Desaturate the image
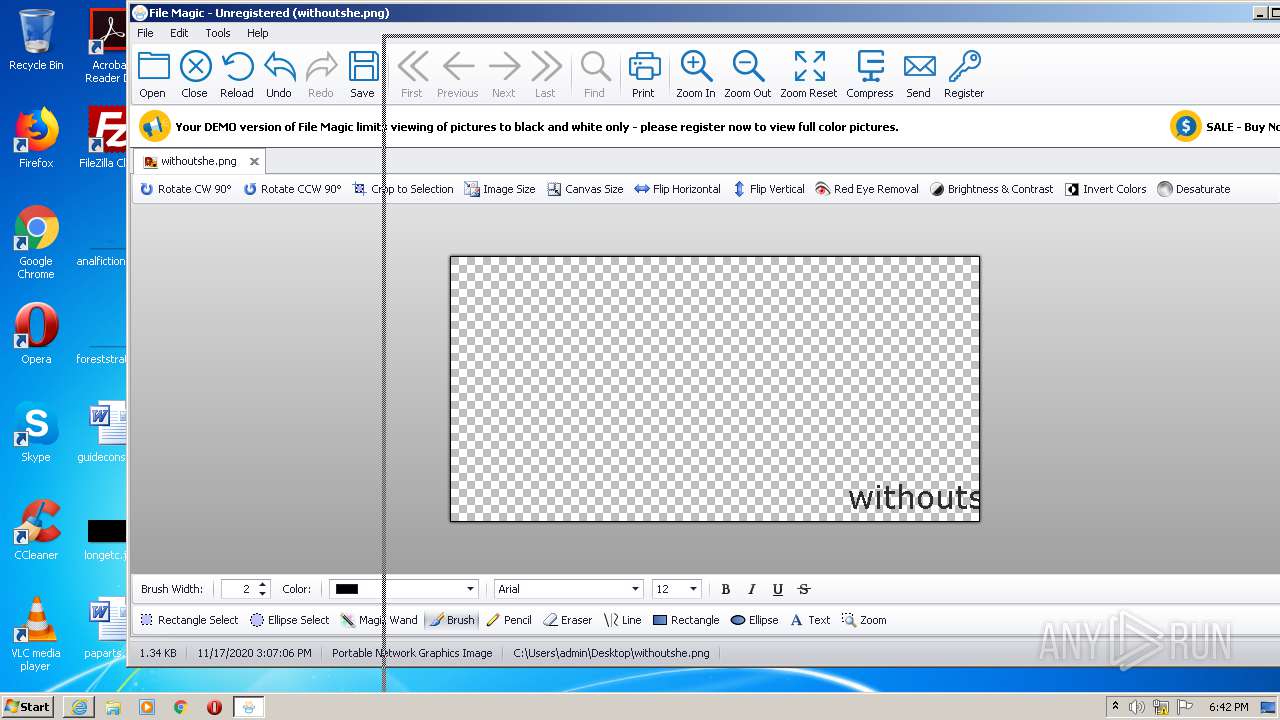Viewport: 1280px width, 720px height. pos(1194,189)
